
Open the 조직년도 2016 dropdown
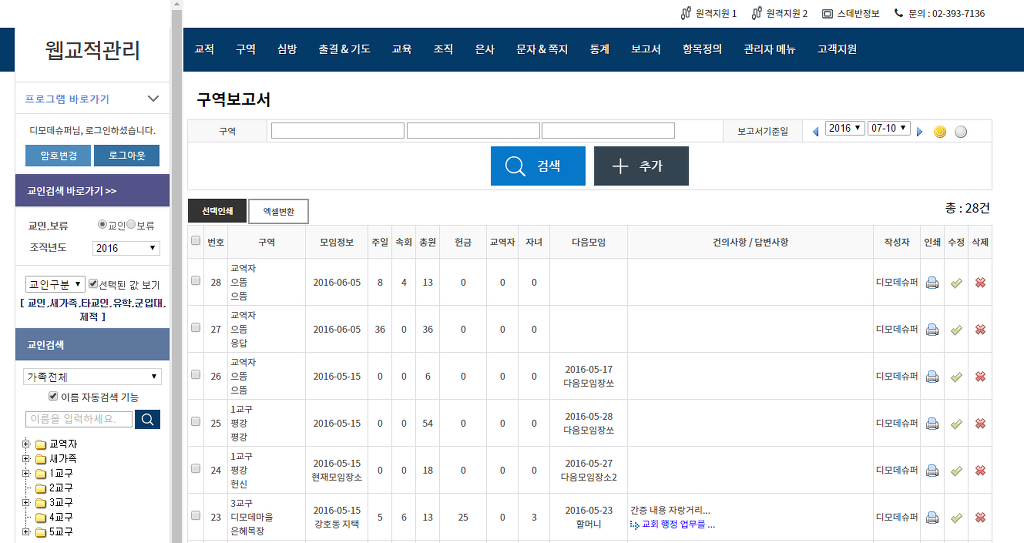pyautogui.click(x=125, y=248)
